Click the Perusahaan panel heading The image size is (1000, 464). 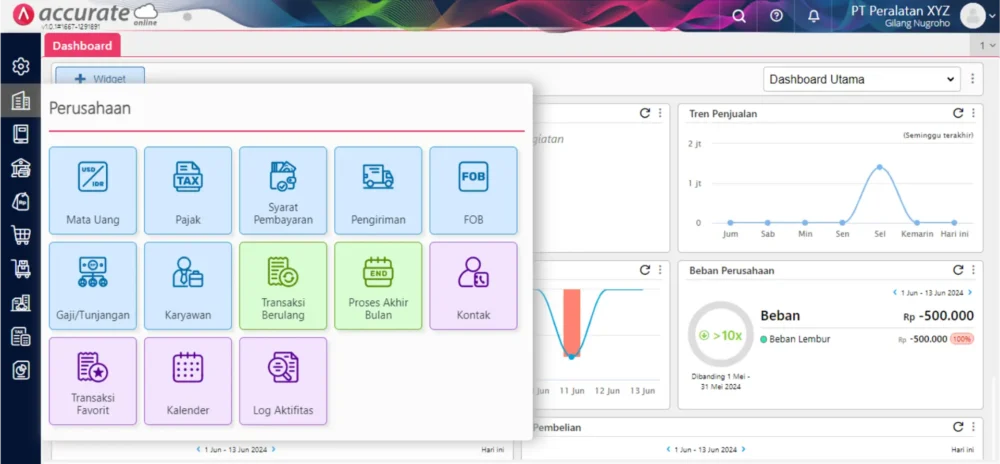90,108
